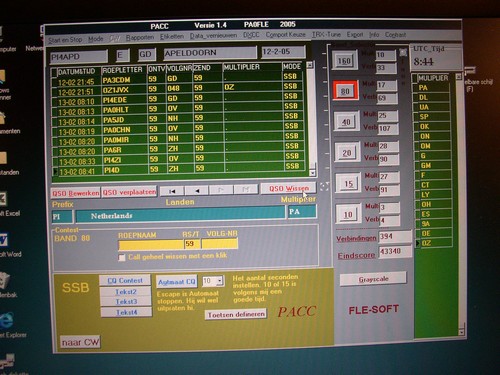500x375 pixels.
Task: Click the APELDOORN location field
Action: (x=210, y=53)
